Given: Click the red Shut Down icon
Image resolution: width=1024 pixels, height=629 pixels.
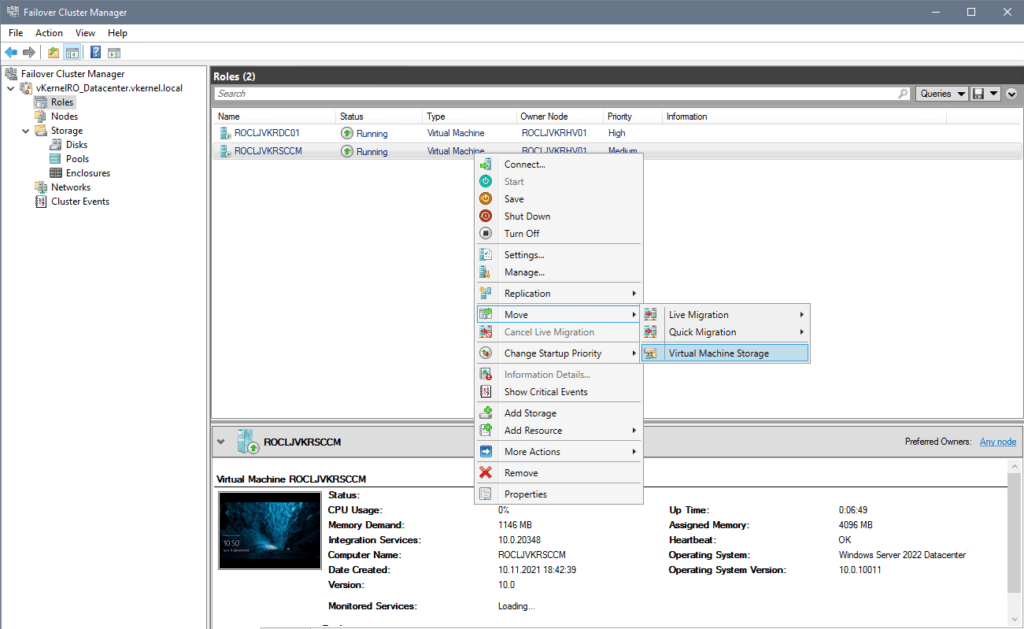Looking at the screenshot, I should [x=485, y=216].
